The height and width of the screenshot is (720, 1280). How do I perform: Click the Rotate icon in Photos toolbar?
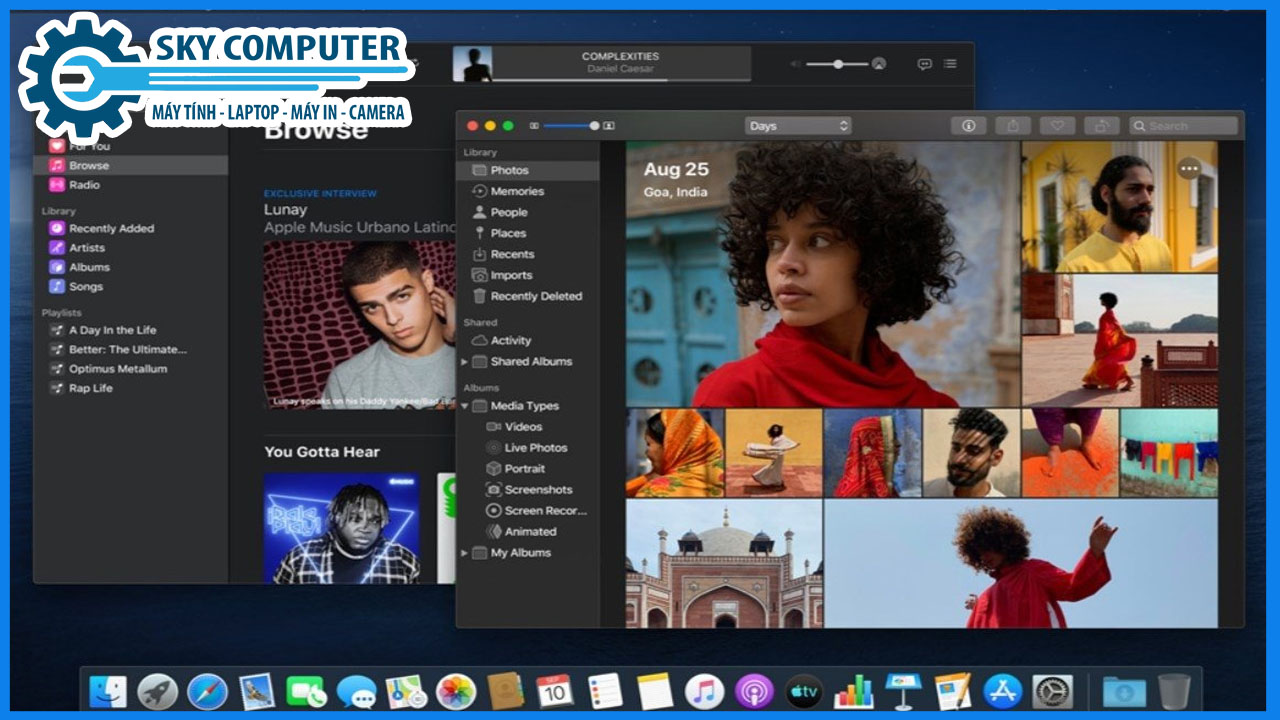(1101, 126)
